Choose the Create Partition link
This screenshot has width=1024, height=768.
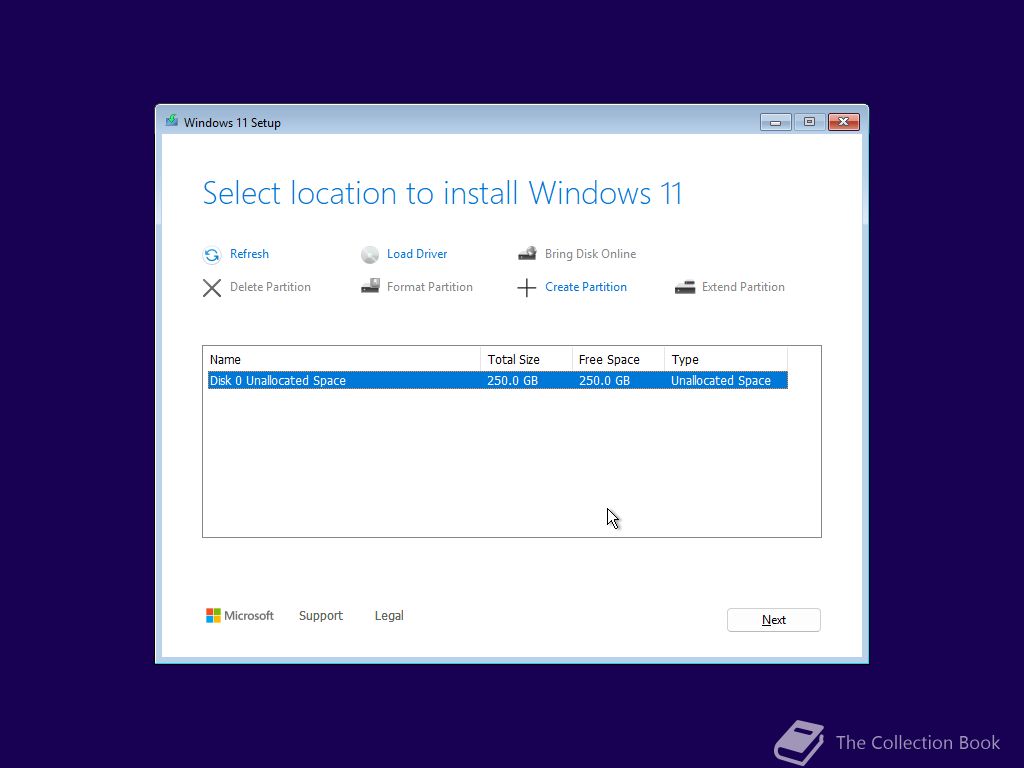pyautogui.click(x=586, y=287)
